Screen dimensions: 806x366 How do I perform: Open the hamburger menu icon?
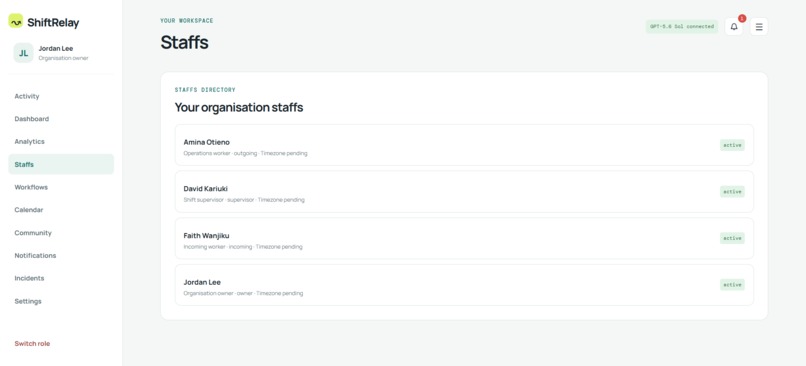pos(759,27)
